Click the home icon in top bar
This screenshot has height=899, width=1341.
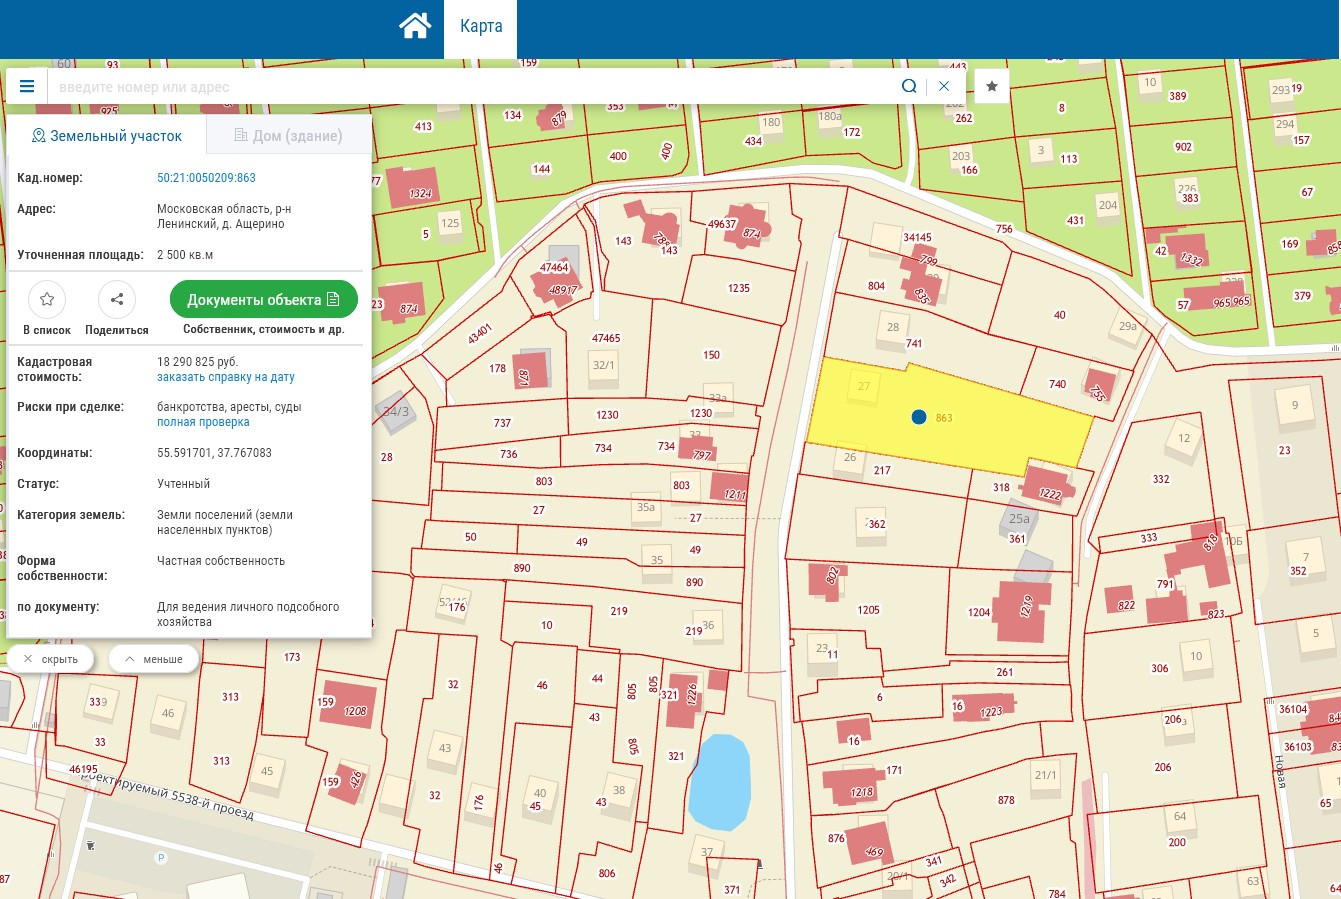pos(415,26)
